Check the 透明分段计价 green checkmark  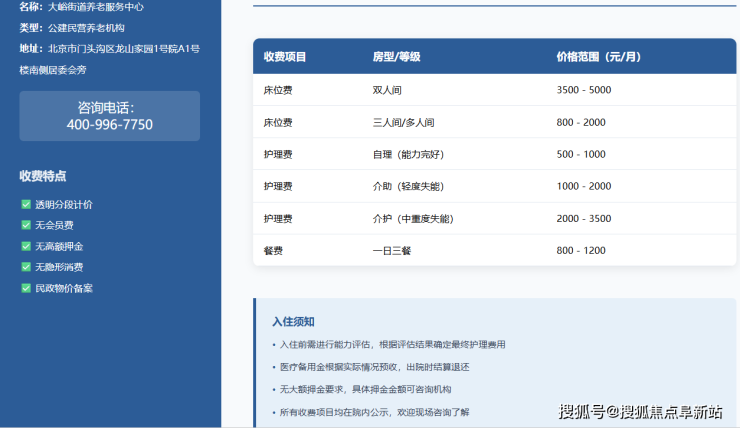(26, 204)
